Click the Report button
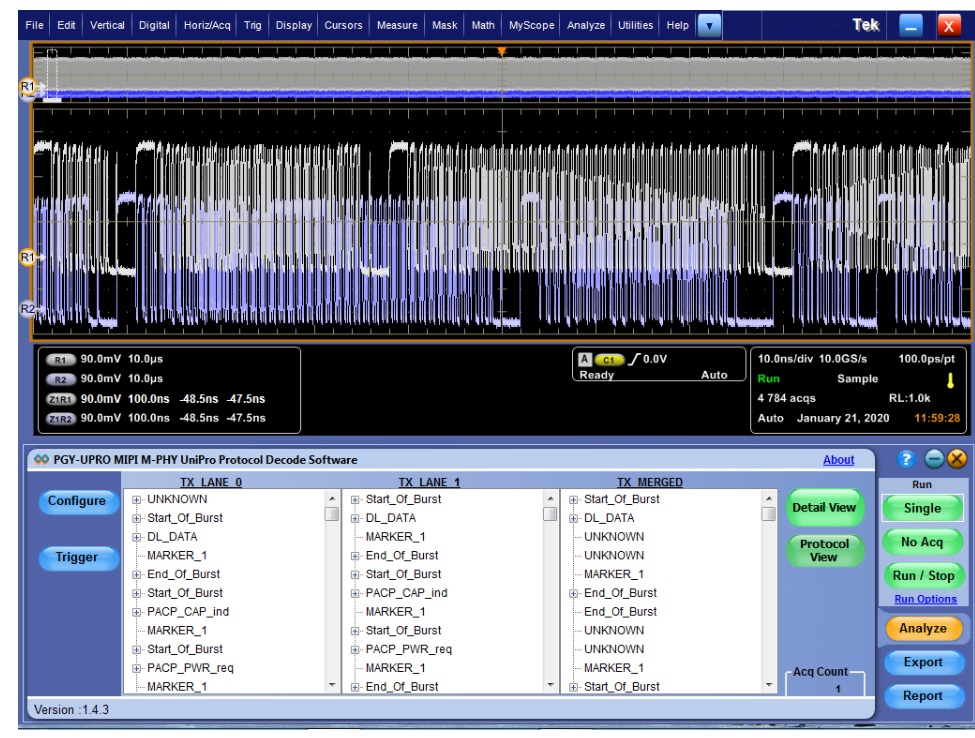 (923, 696)
